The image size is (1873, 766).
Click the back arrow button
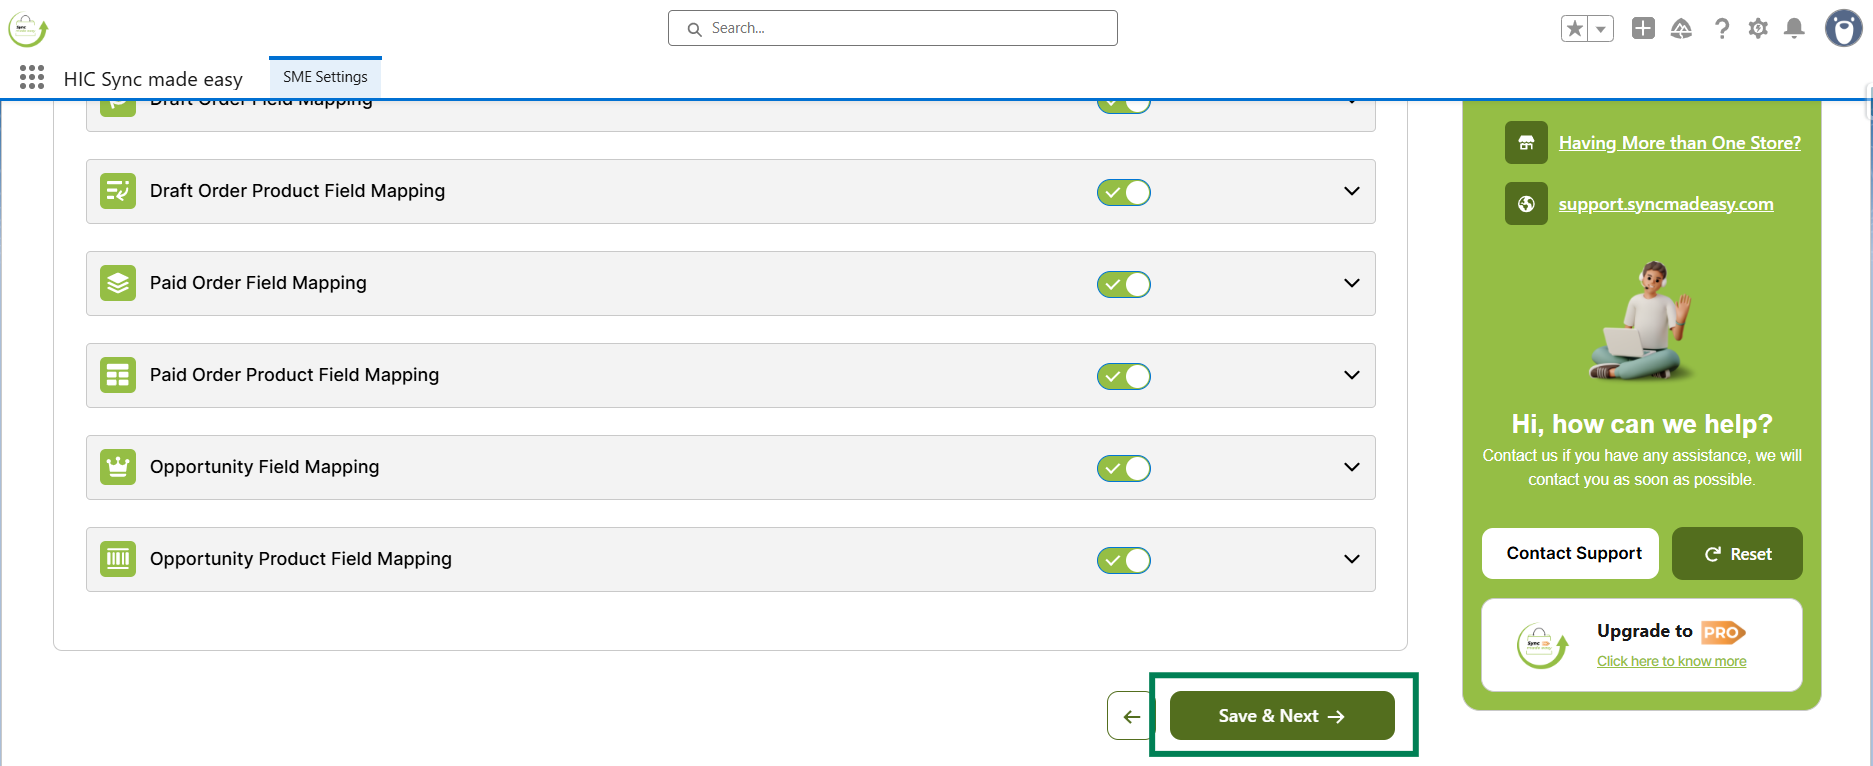[1131, 716]
